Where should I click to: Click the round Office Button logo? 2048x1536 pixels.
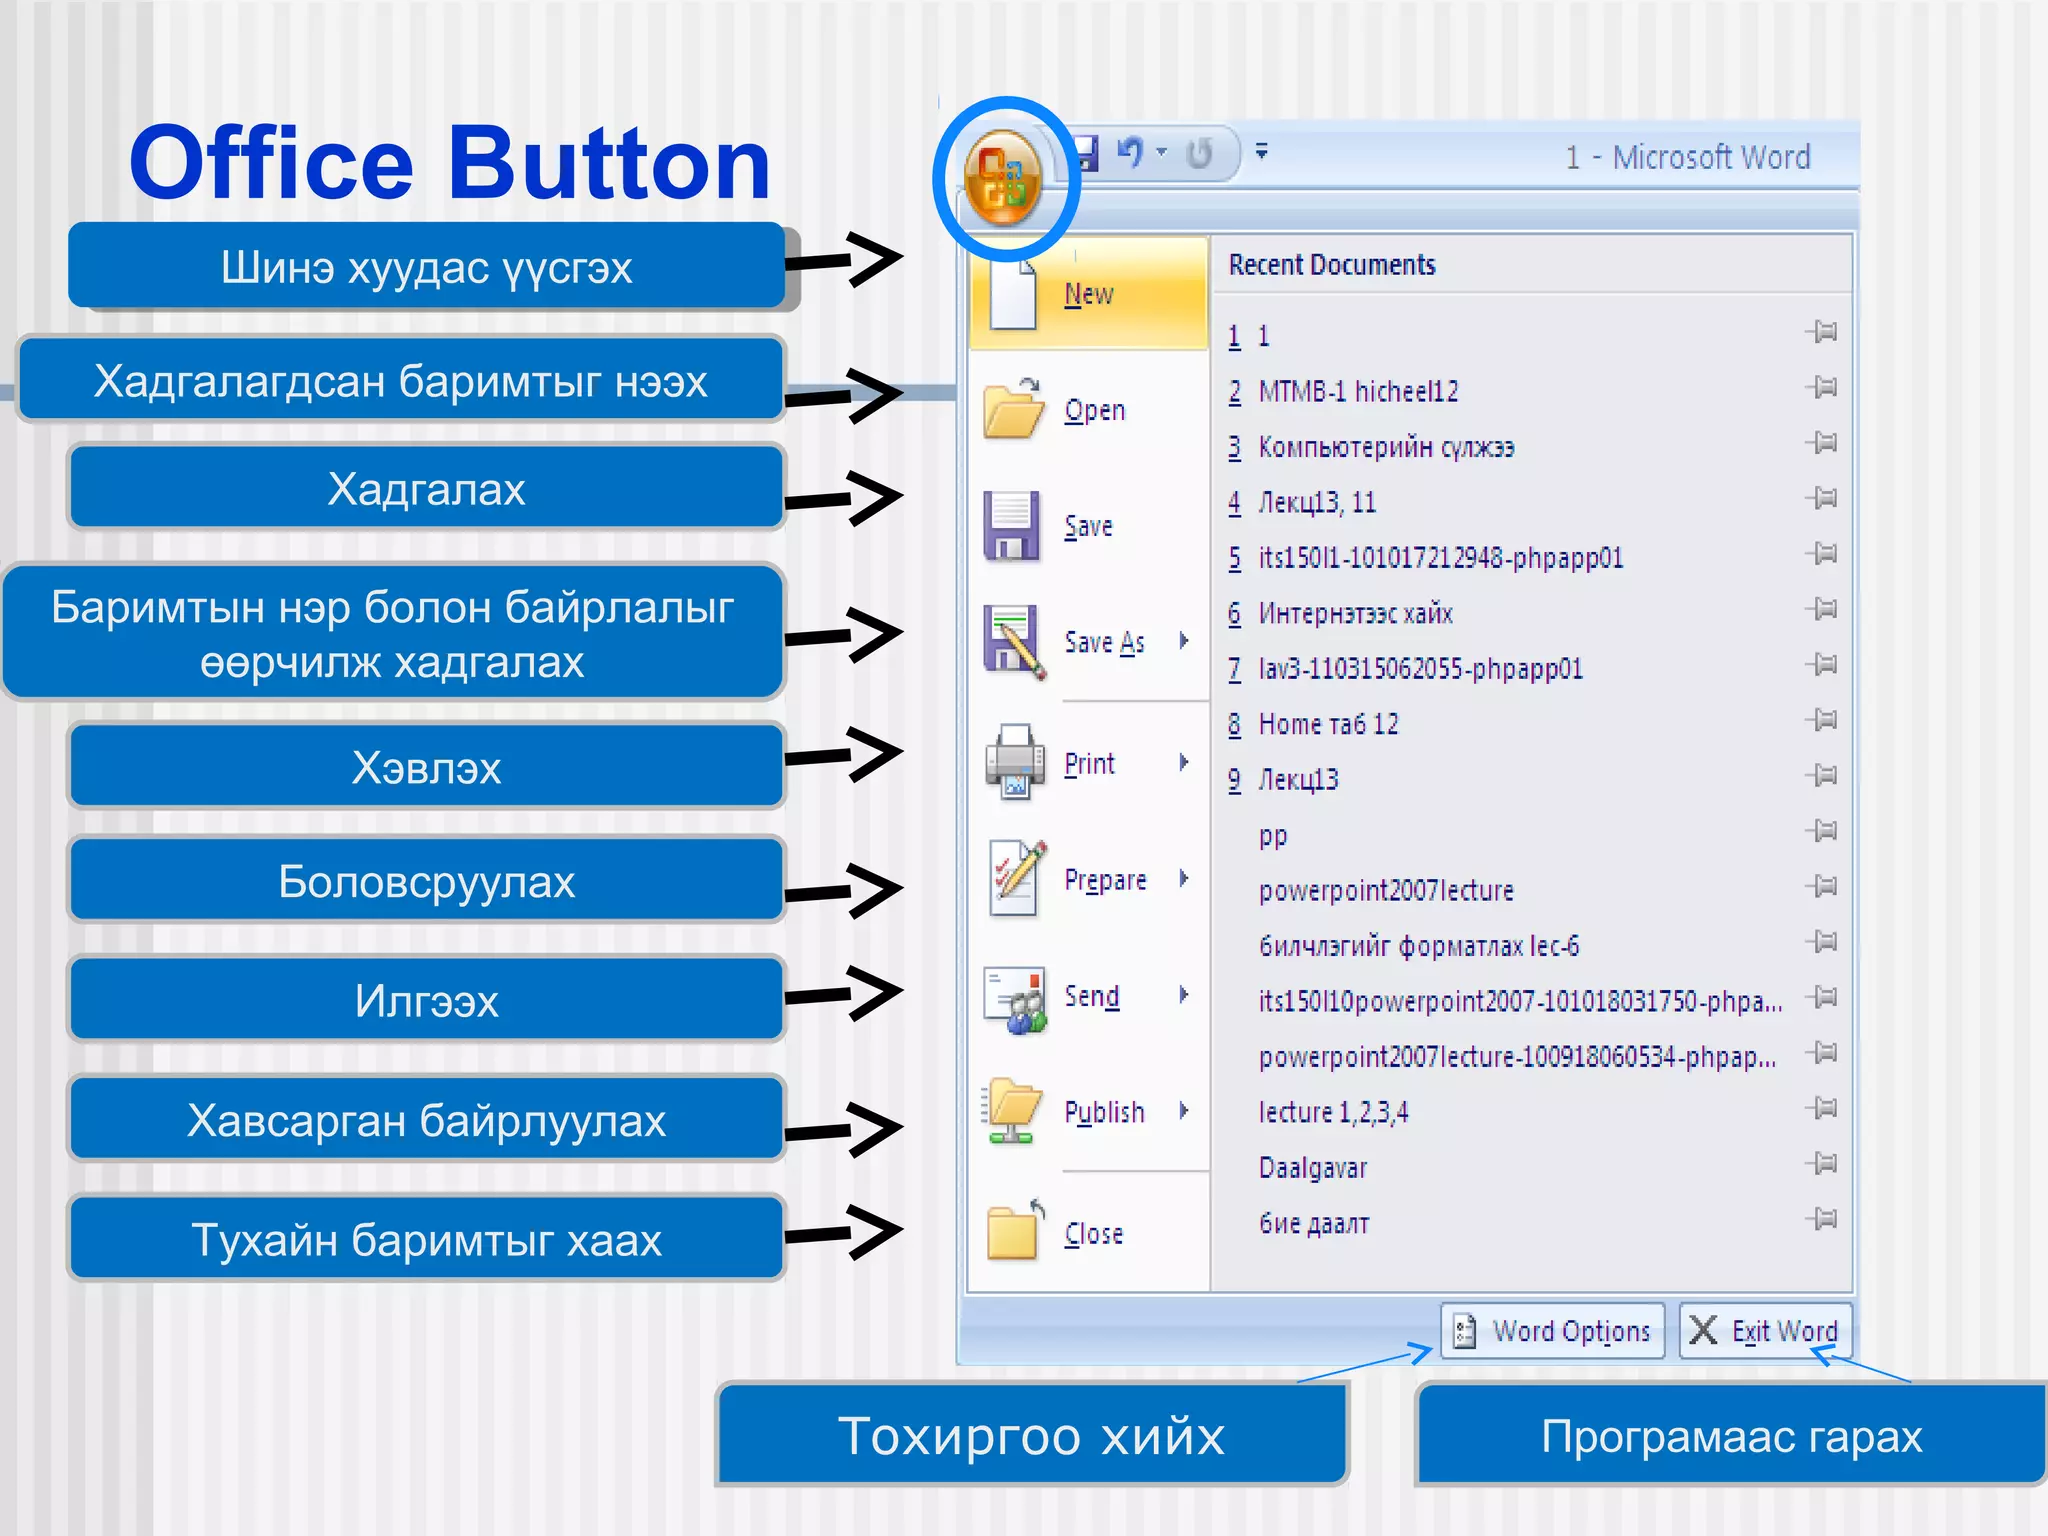[1004, 179]
